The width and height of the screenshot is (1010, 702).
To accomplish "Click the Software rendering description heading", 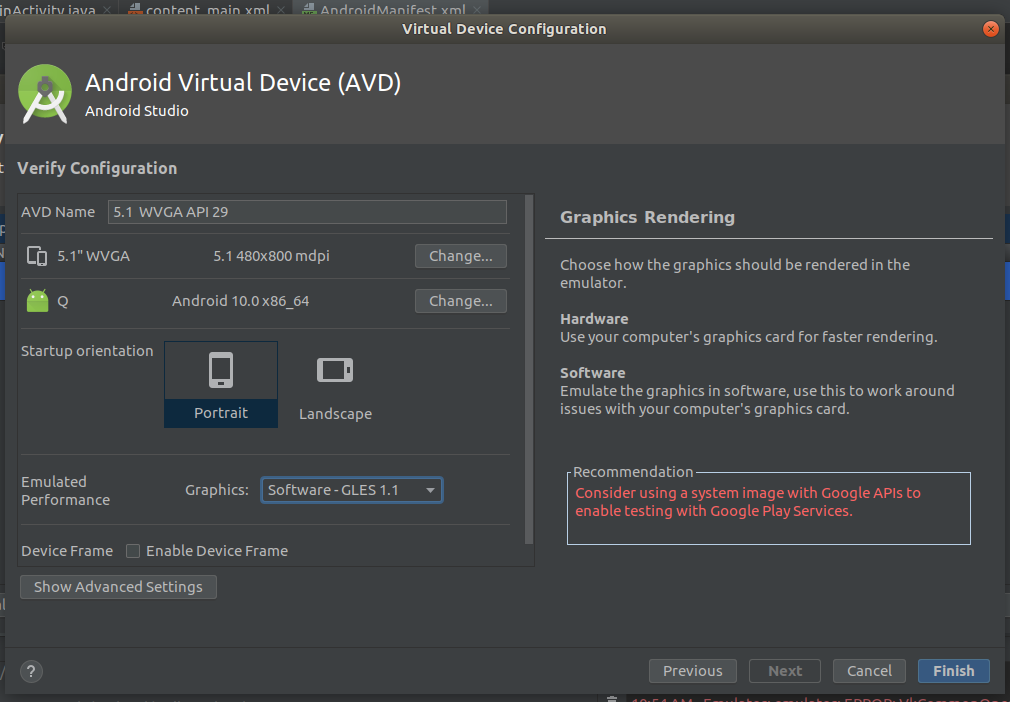I will pyautogui.click(x=593, y=373).
